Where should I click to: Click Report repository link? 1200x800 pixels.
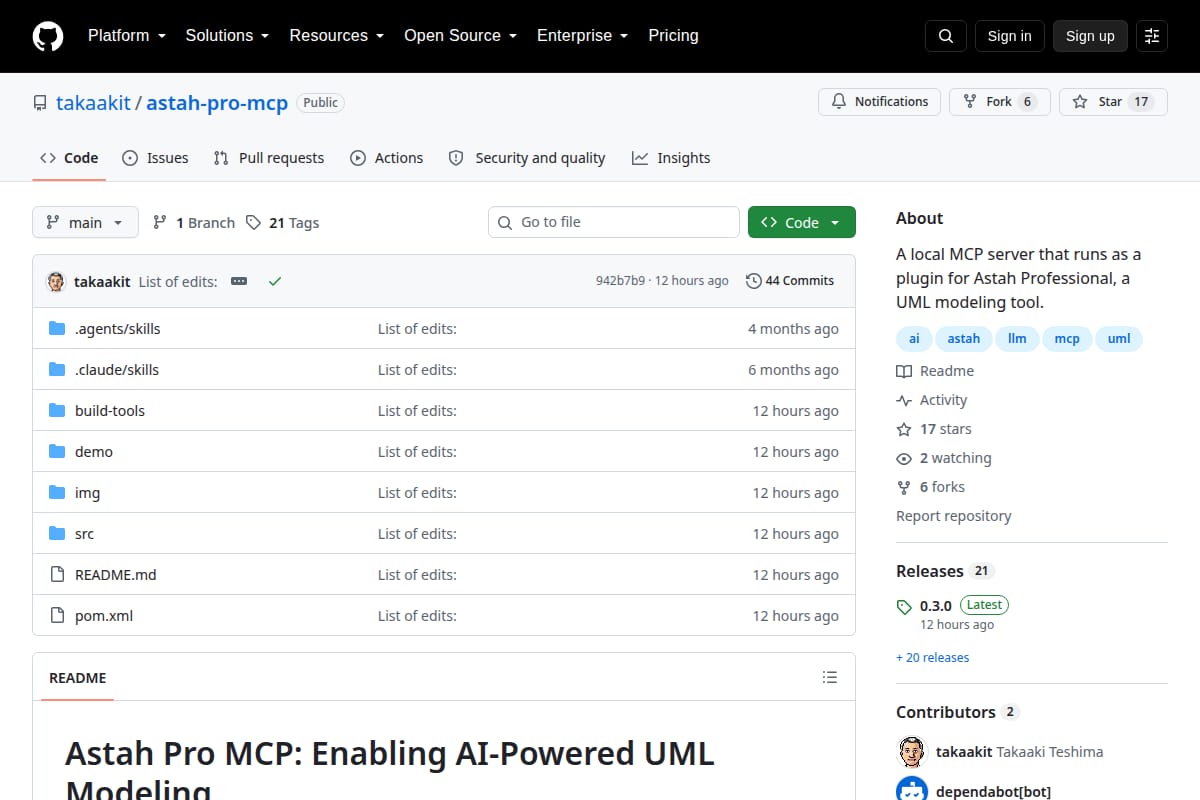(953, 516)
